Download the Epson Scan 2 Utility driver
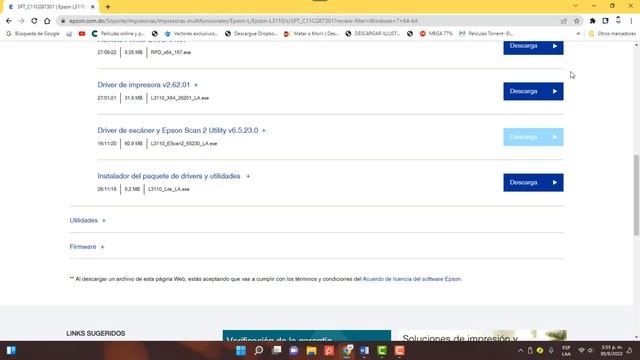Screen dimensions: 640x360 tap(533, 137)
